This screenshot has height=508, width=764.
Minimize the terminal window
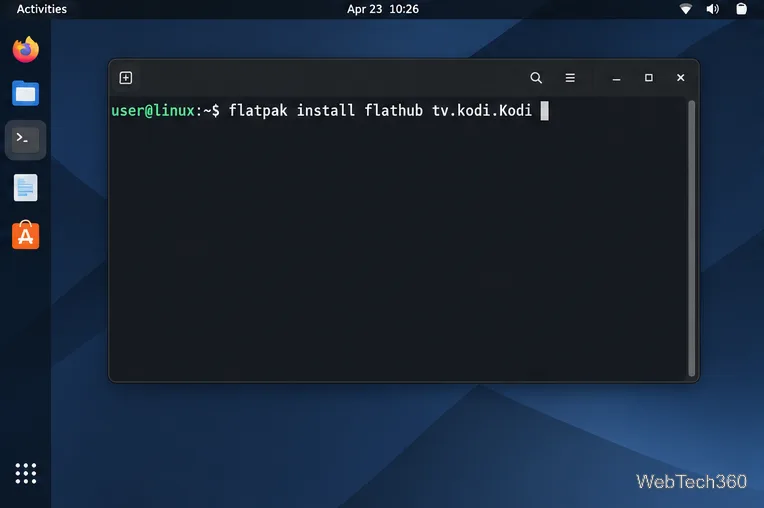point(616,78)
